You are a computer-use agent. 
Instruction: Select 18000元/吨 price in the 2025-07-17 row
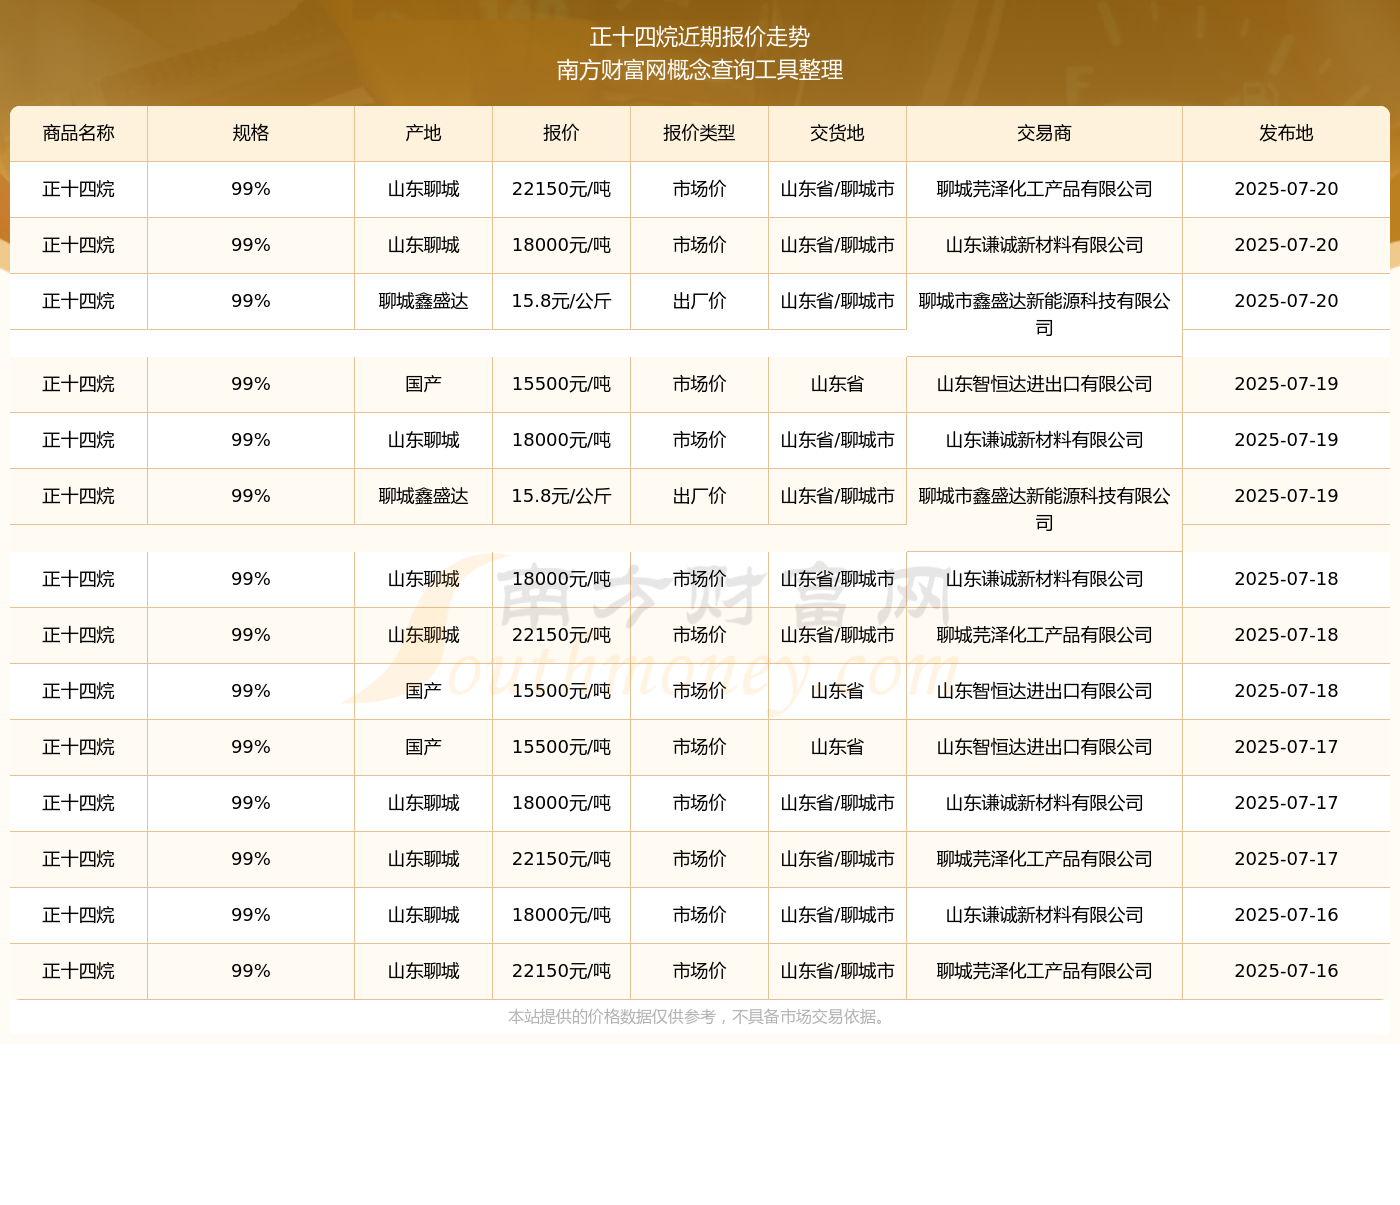[562, 803]
